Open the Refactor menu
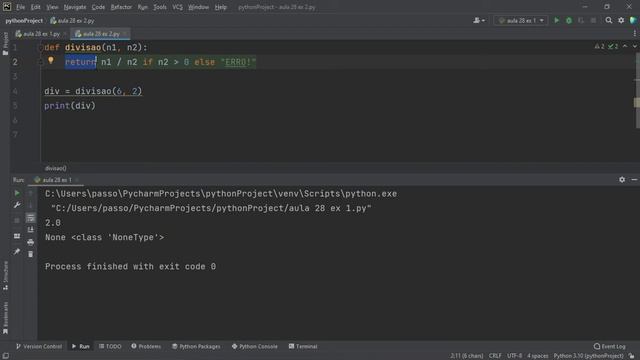Screen dimensions: 640x360 pyautogui.click(x=121, y=7)
